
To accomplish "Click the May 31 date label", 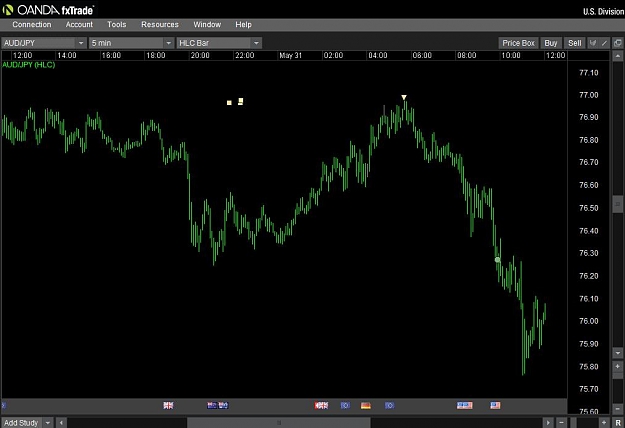I will 291,55.
